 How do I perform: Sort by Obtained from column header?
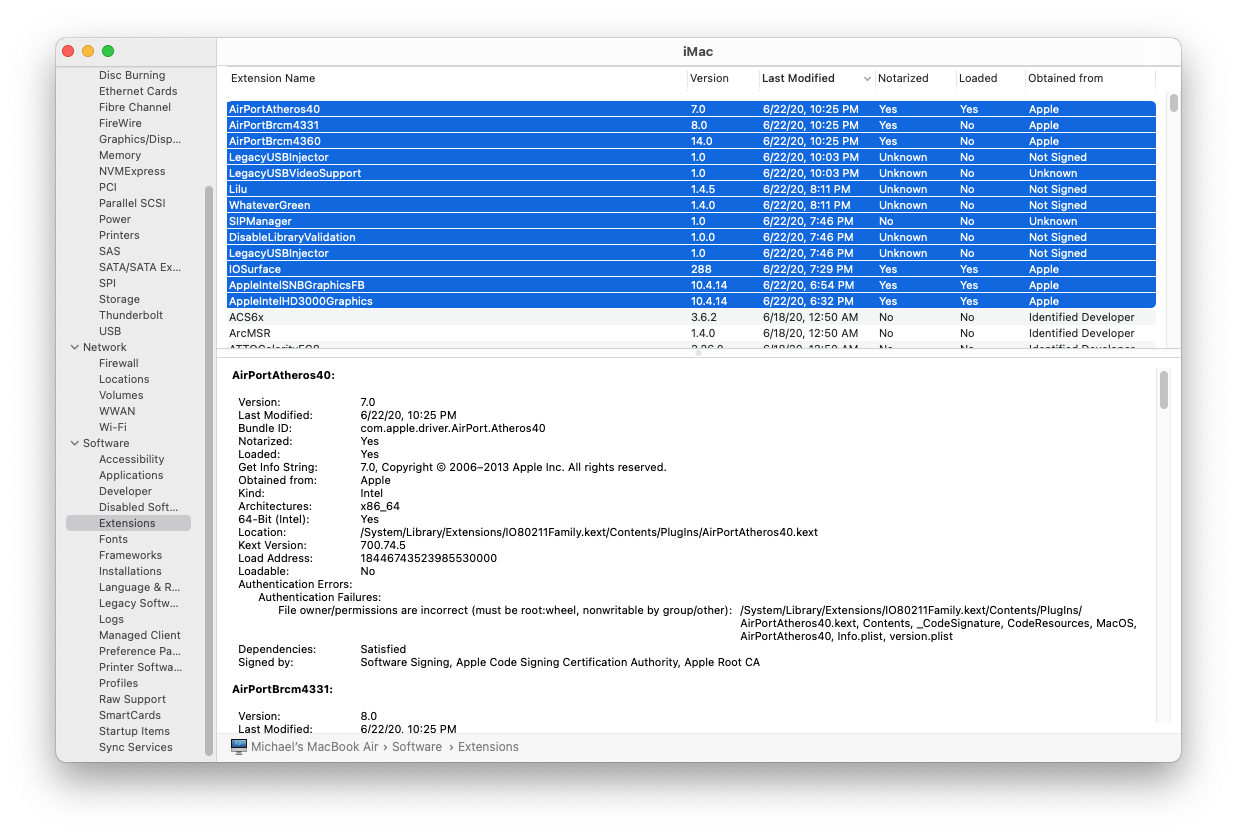[1065, 78]
